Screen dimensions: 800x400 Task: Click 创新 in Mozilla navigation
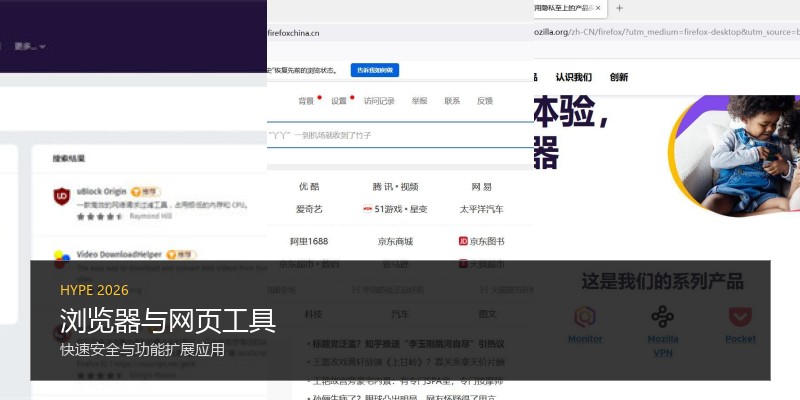coord(618,78)
